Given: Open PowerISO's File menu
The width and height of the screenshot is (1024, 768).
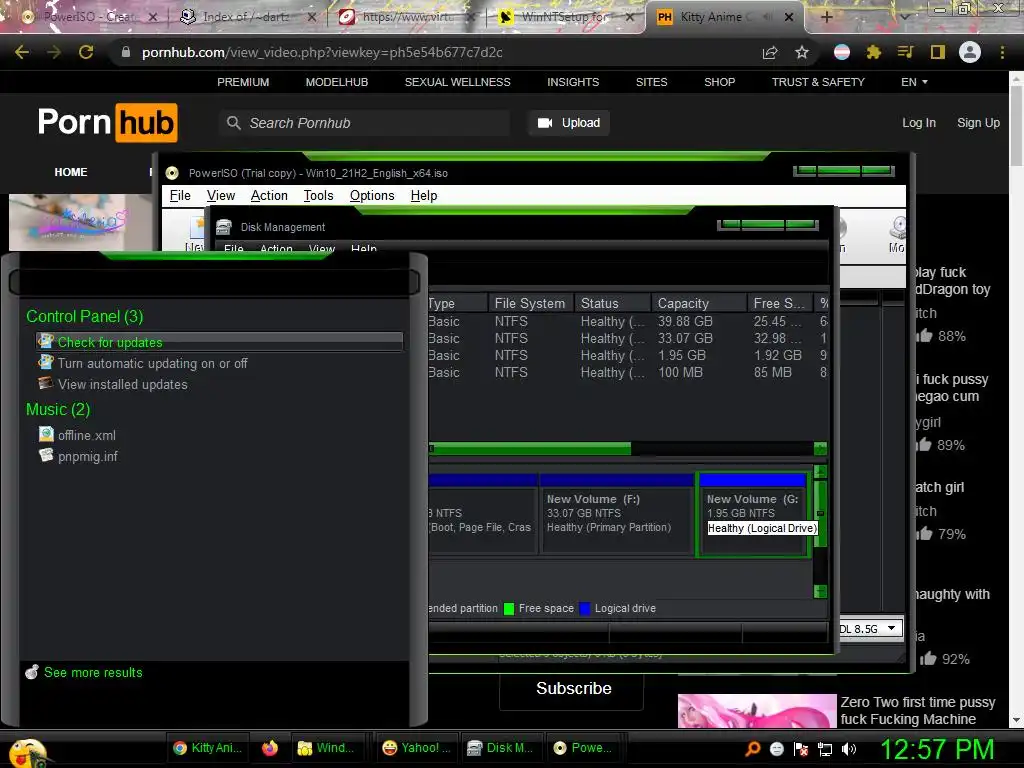Looking at the screenshot, I should pos(180,196).
